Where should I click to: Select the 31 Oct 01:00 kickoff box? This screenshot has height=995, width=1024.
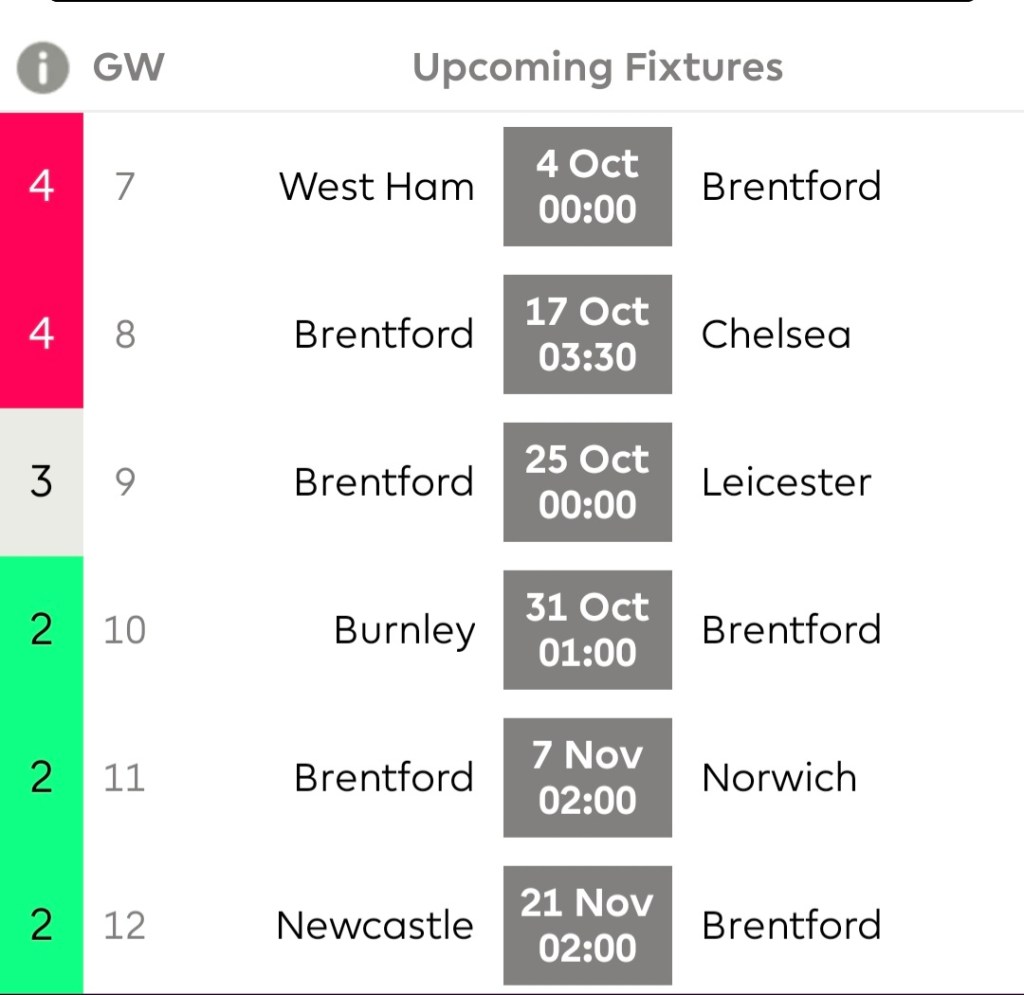[587, 630]
